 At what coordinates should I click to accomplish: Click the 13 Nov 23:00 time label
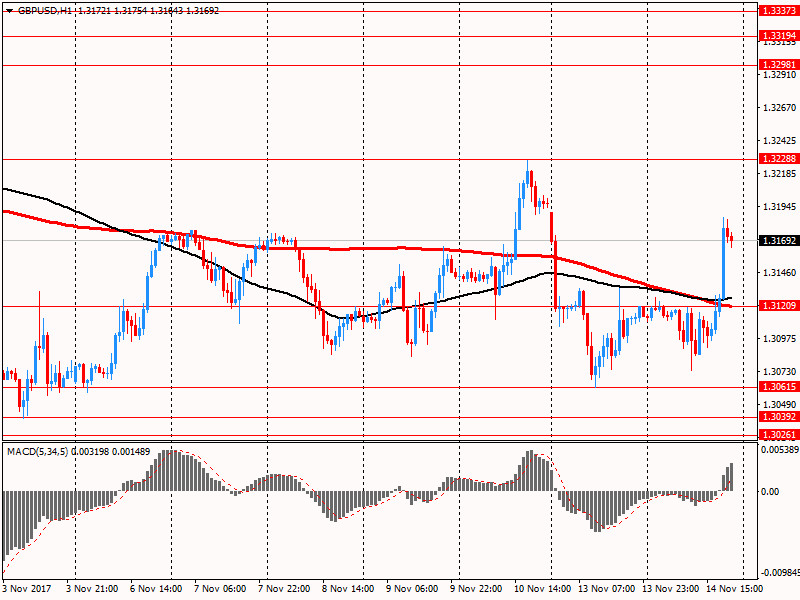pos(670,589)
